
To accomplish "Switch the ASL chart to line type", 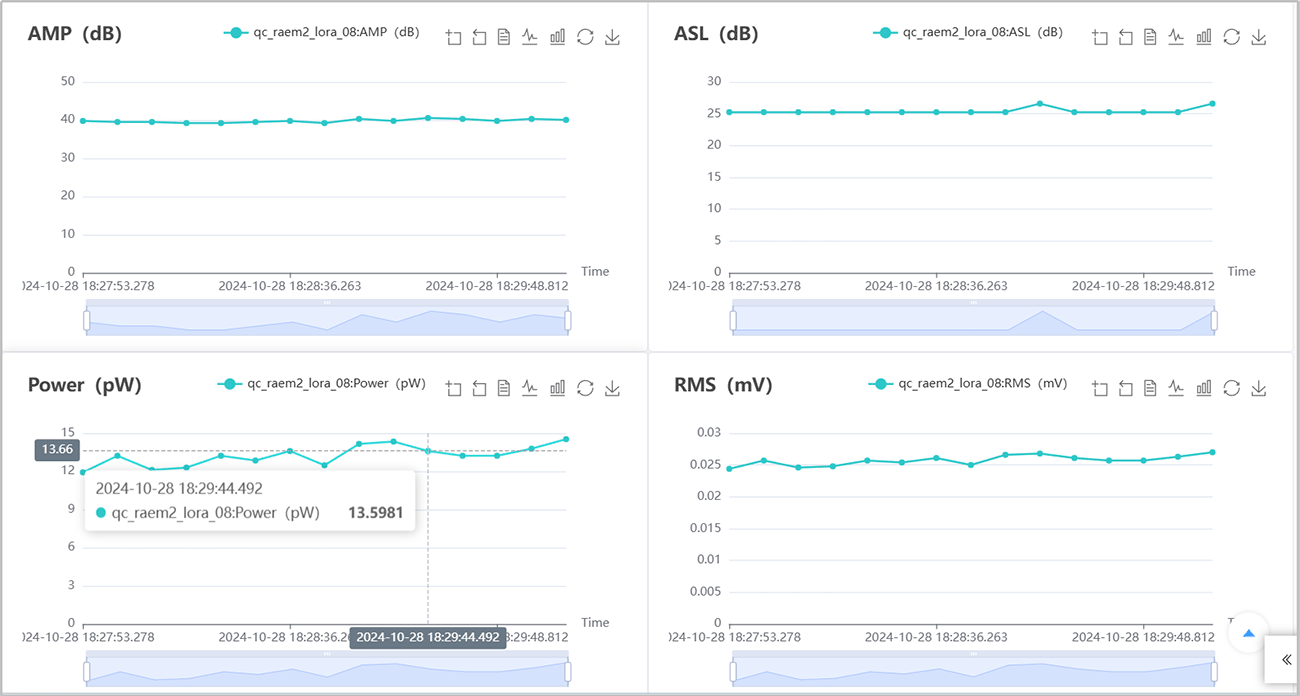I will (1176, 37).
